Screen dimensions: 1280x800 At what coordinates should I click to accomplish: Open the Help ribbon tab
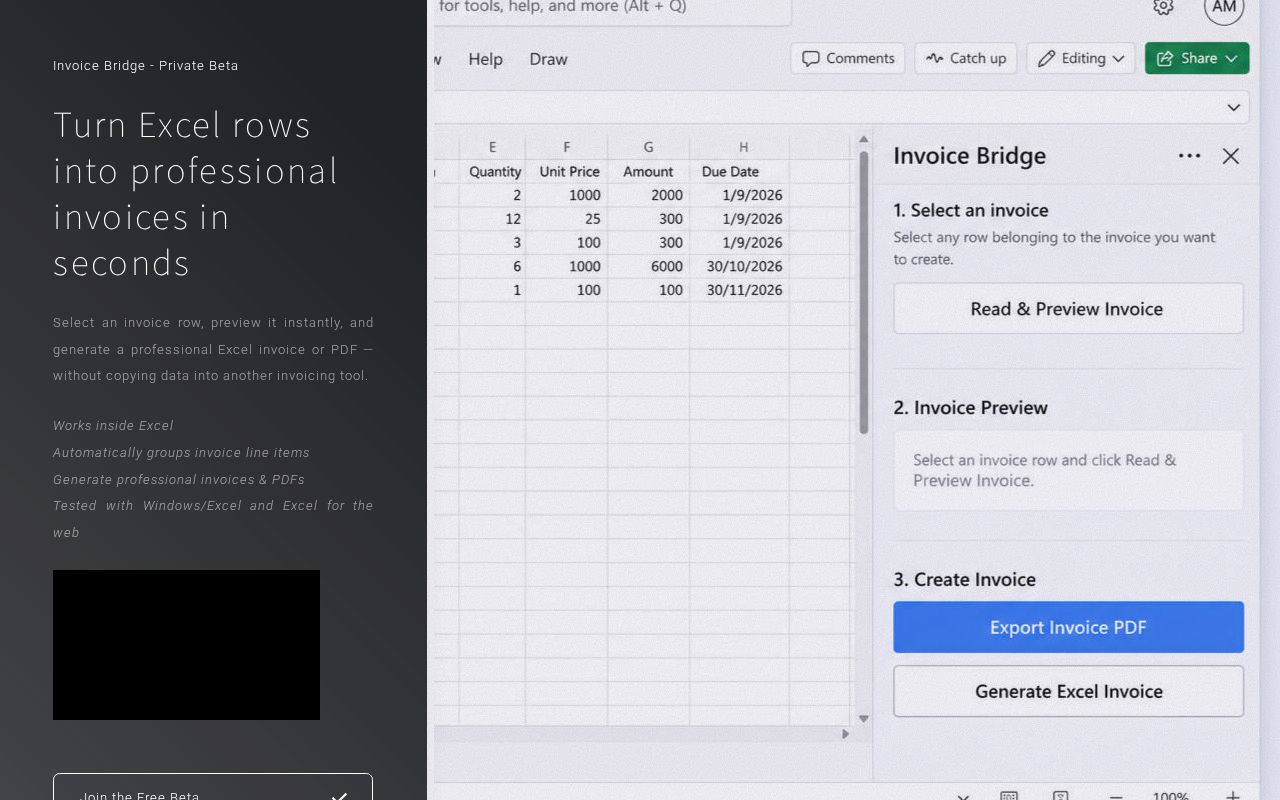pos(485,59)
